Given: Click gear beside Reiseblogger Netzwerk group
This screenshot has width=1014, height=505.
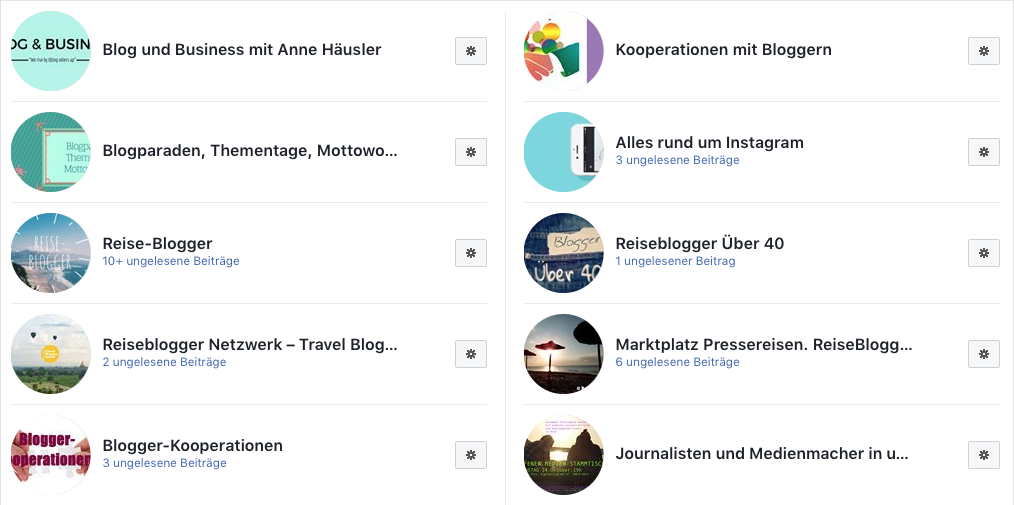Looking at the screenshot, I should (471, 354).
